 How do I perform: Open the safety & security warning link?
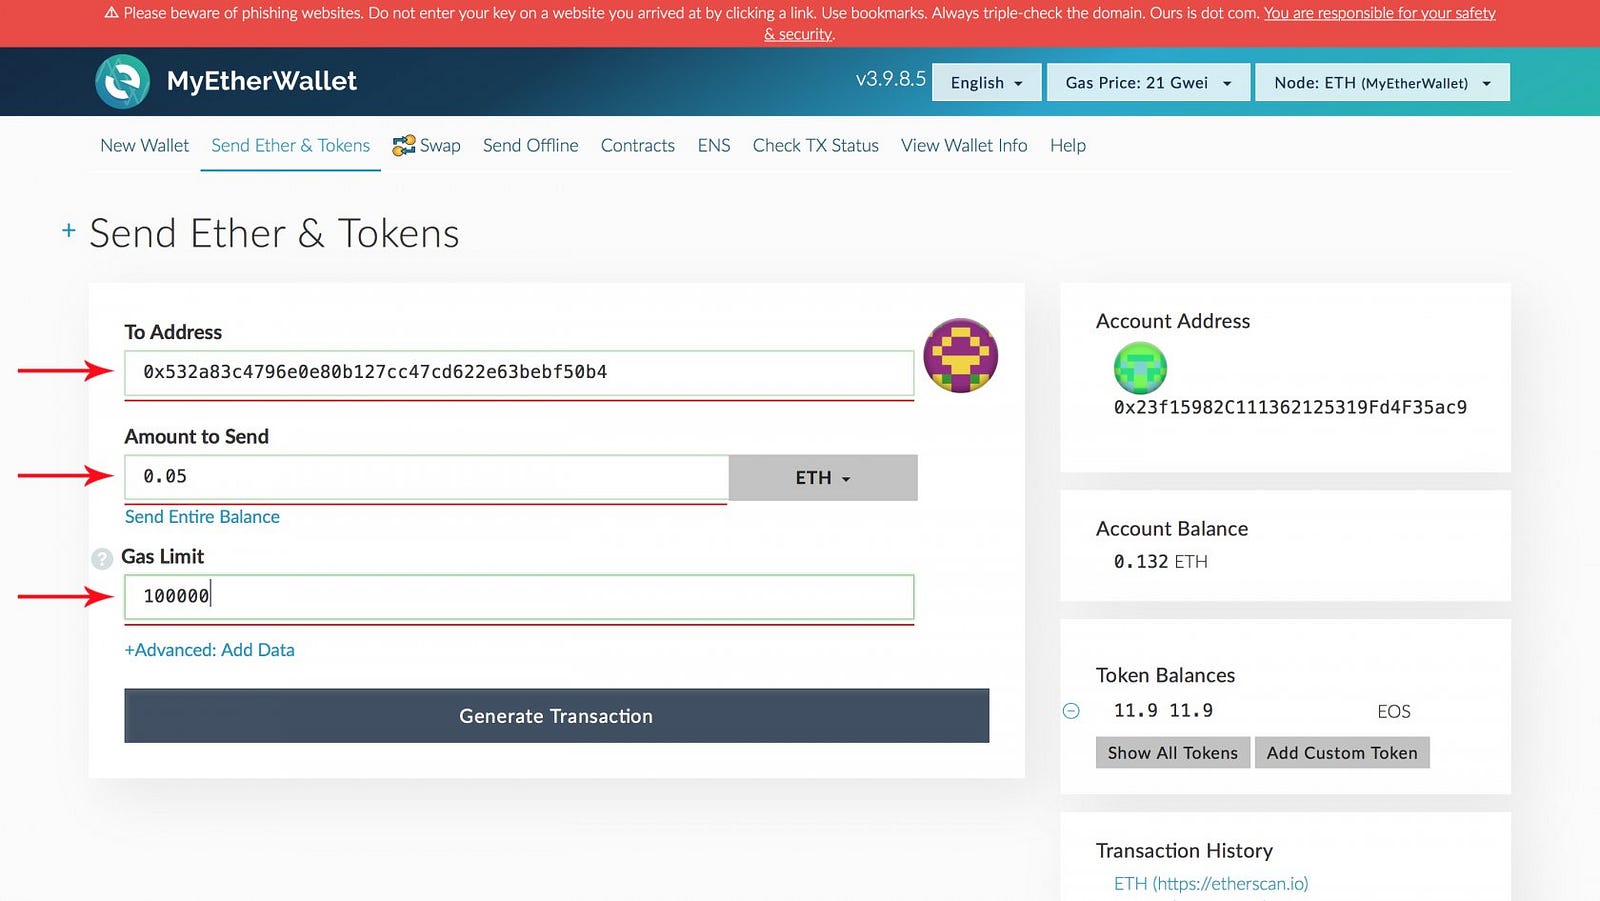1380,13
